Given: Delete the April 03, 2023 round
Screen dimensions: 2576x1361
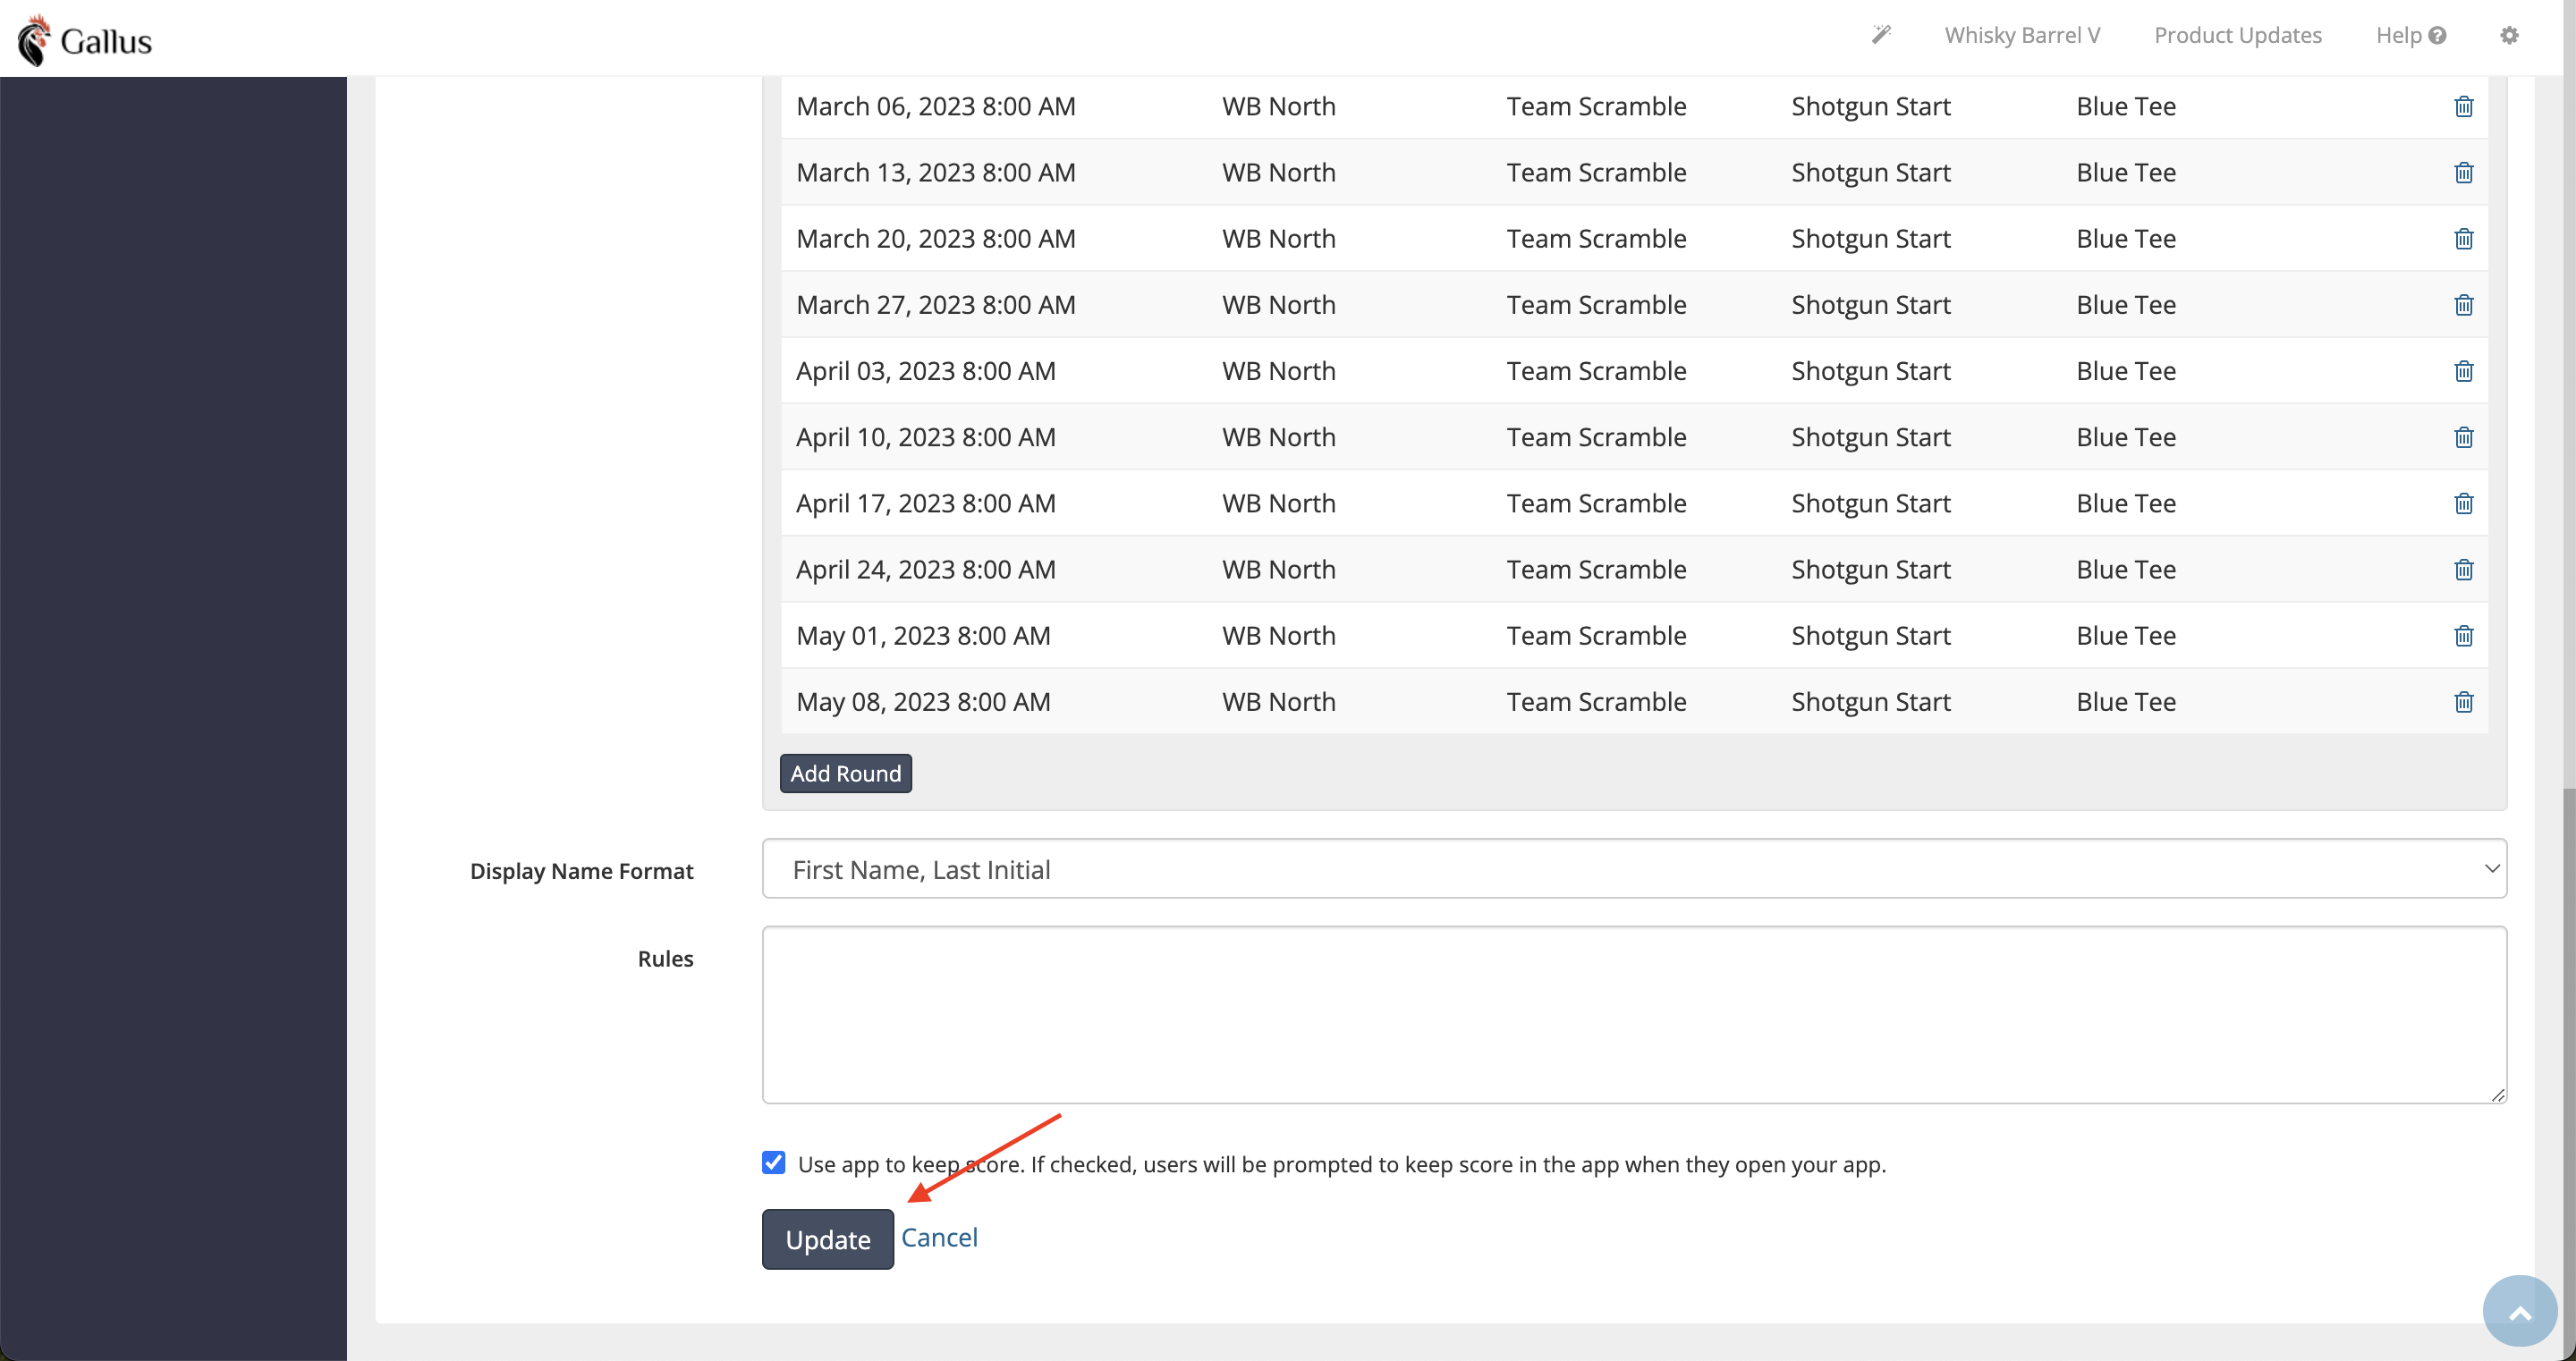Looking at the screenshot, I should pos(2463,371).
